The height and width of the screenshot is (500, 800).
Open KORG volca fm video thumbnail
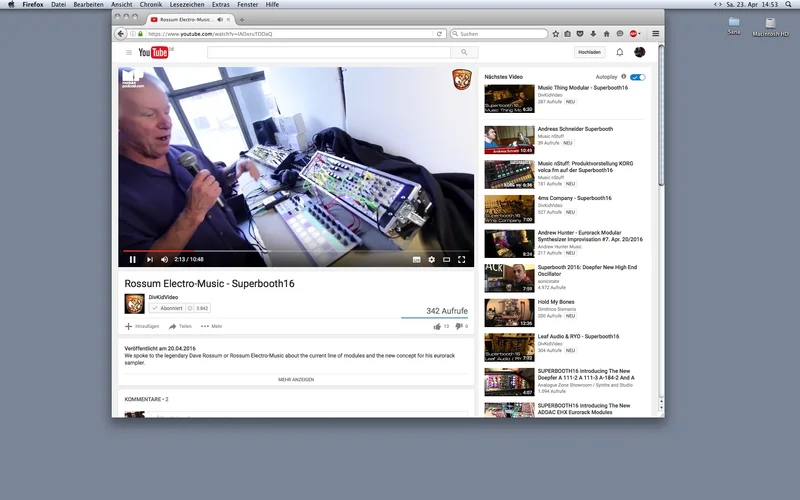coord(509,174)
